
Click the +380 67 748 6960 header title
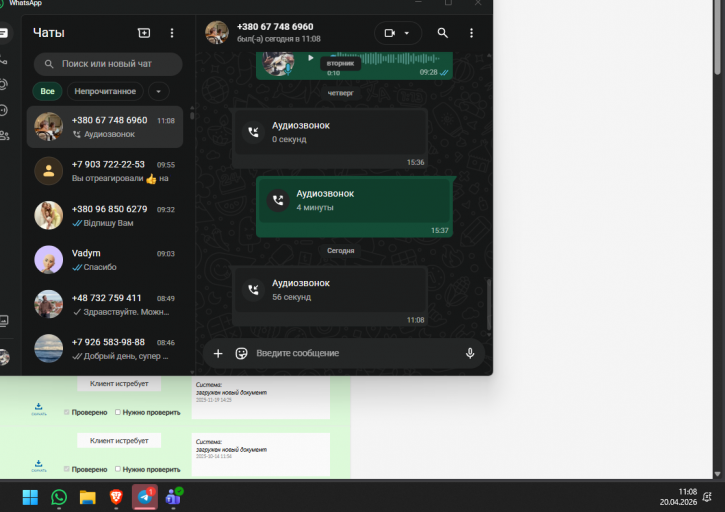pos(275,27)
